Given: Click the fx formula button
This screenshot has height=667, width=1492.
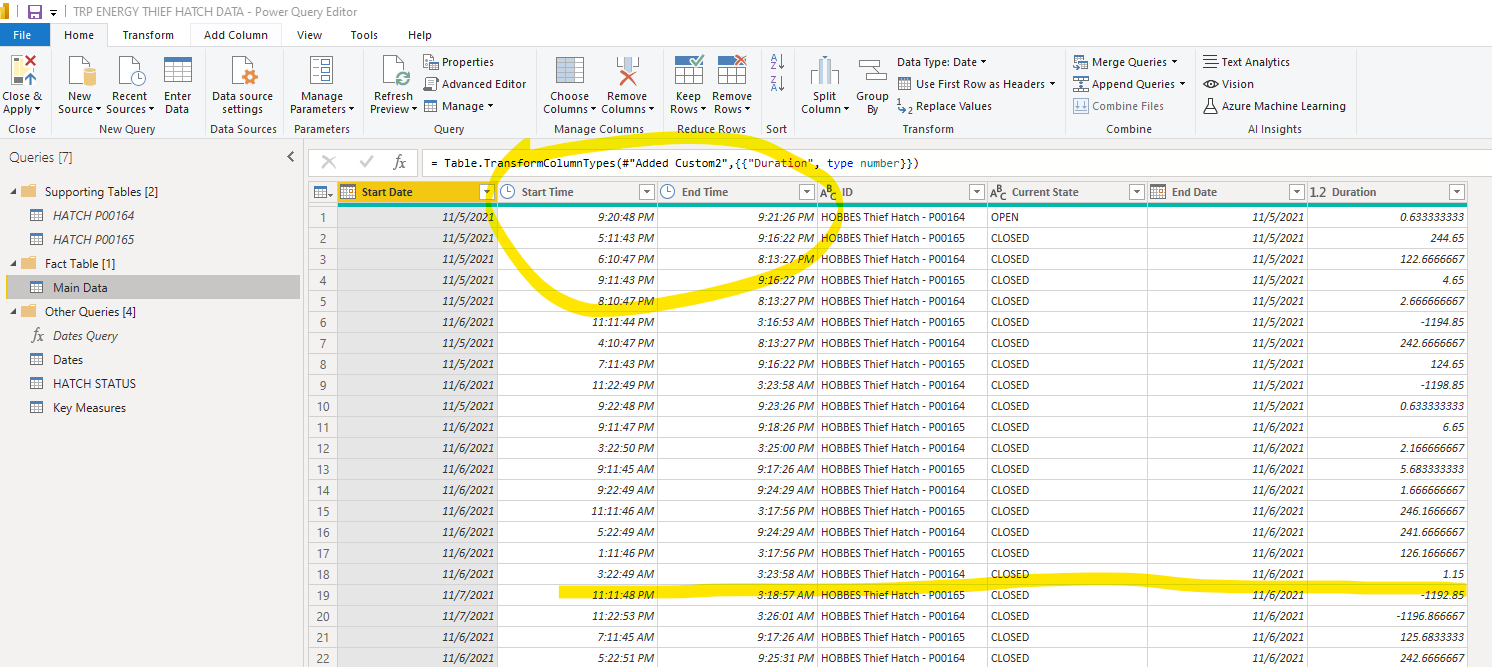Looking at the screenshot, I should point(400,162).
